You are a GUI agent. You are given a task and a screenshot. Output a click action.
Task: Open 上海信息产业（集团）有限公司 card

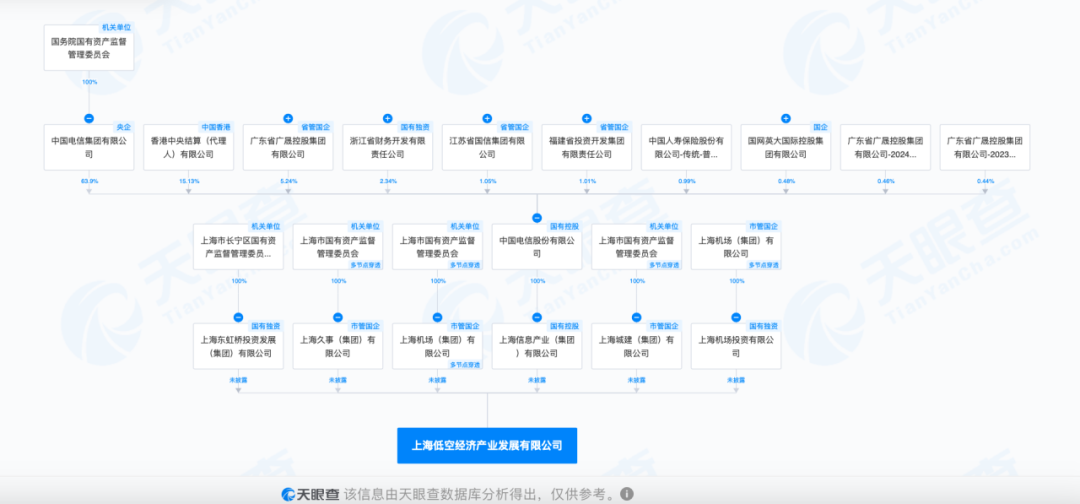tap(537, 346)
